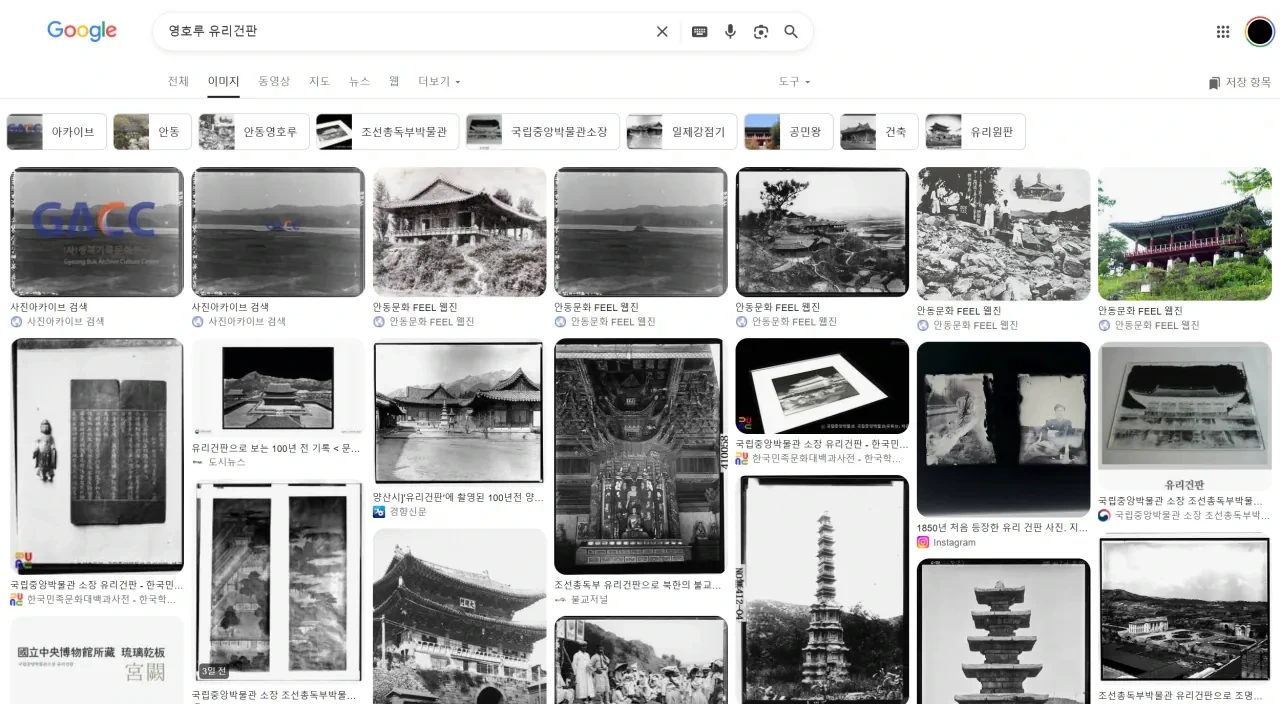The image size is (1280, 704).
Task: Open the framed glass plate on black image
Action: [822, 386]
